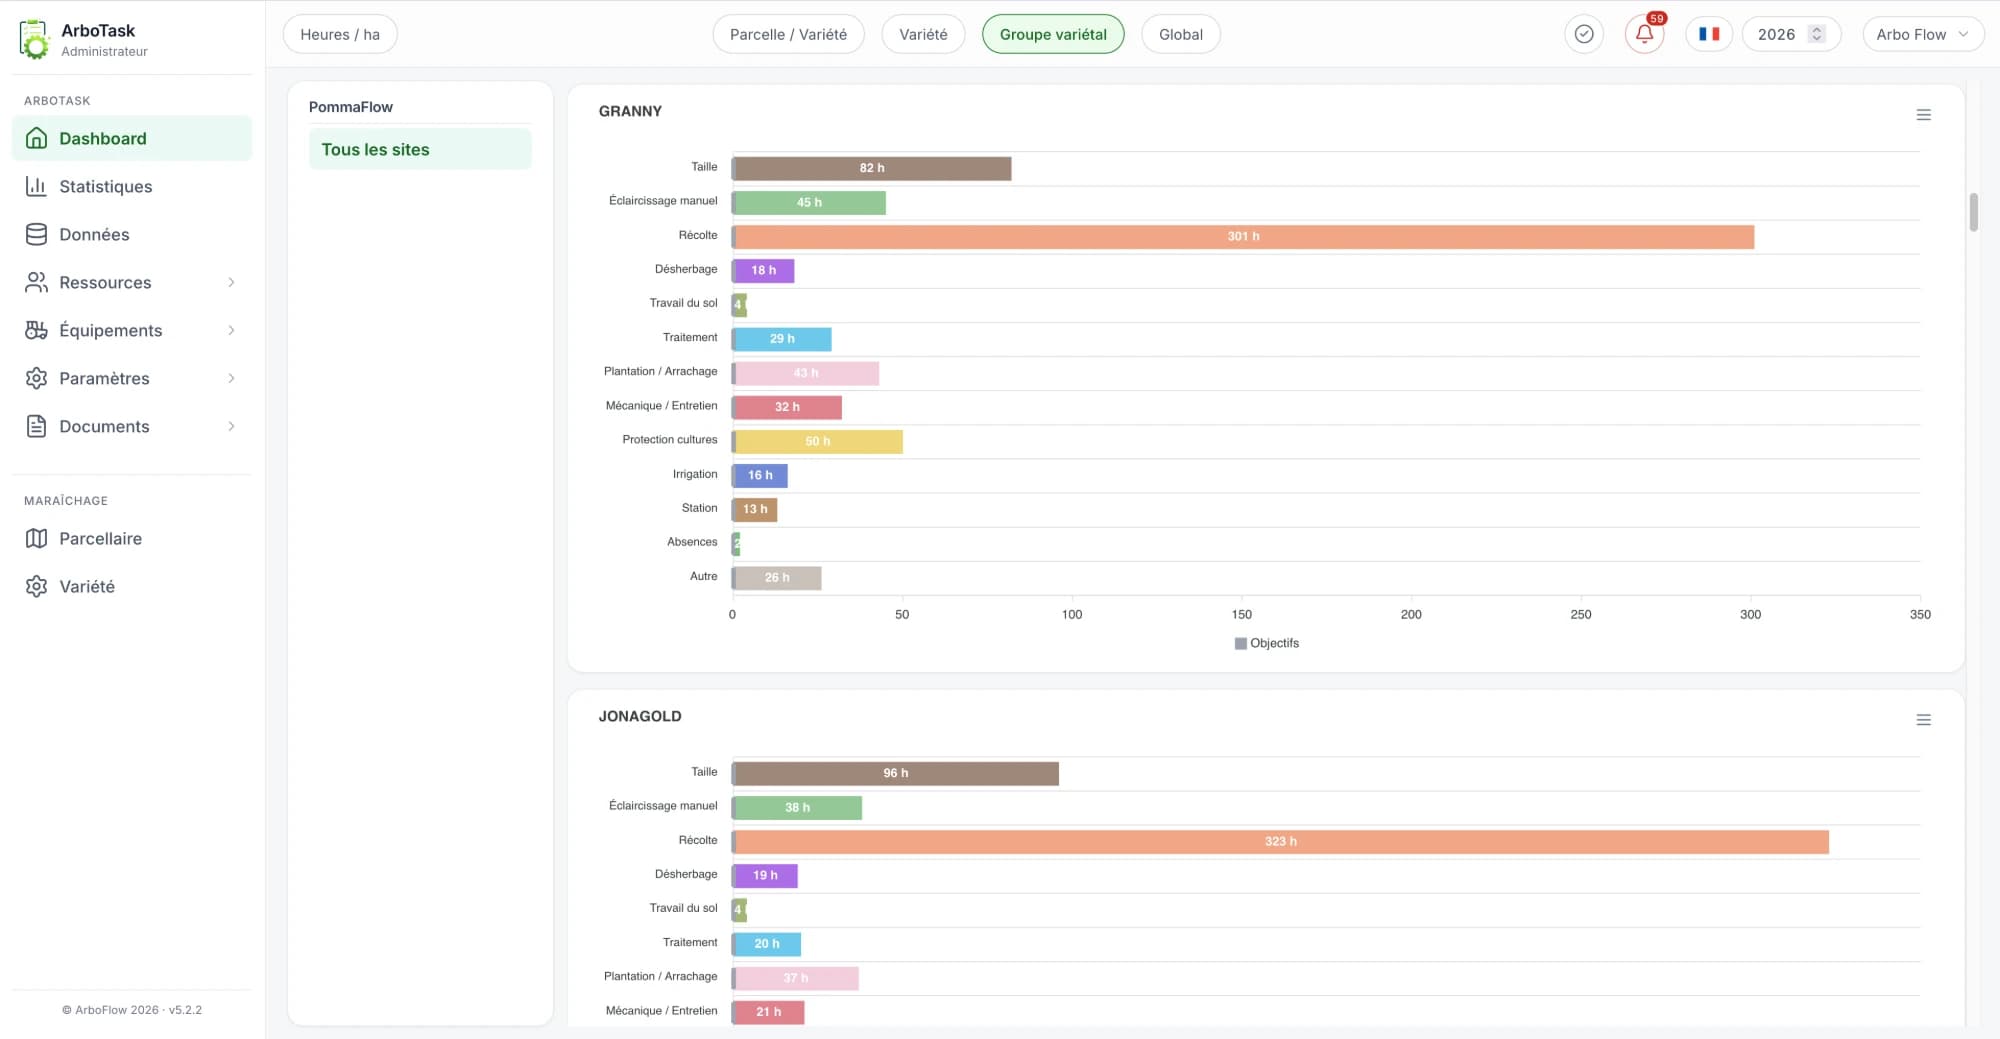Select the Groupe variétal view toggle
This screenshot has height=1039, width=2000.
tap(1053, 34)
